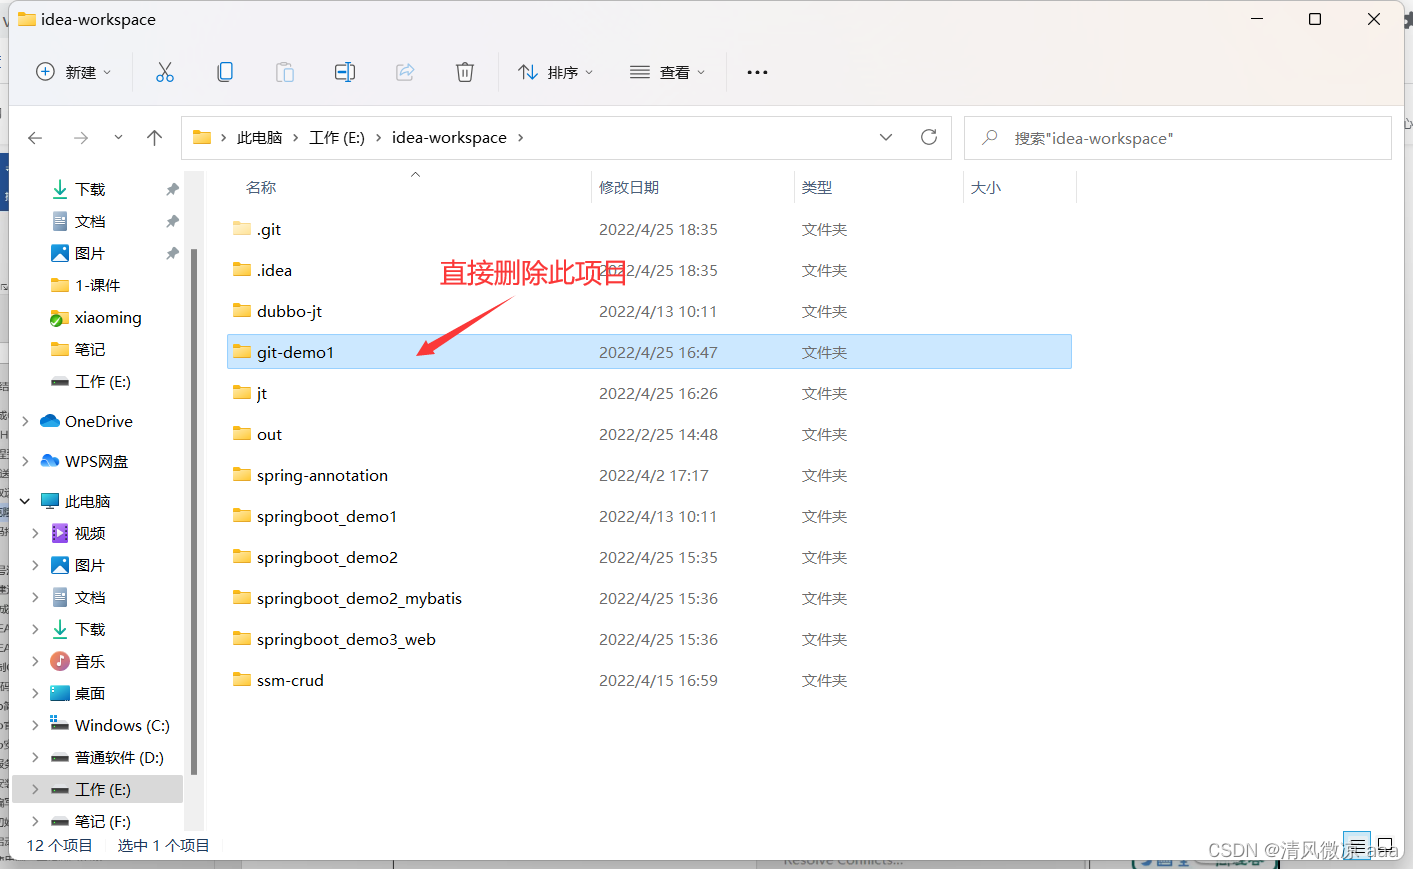Click the Forward navigation arrow

coord(81,137)
